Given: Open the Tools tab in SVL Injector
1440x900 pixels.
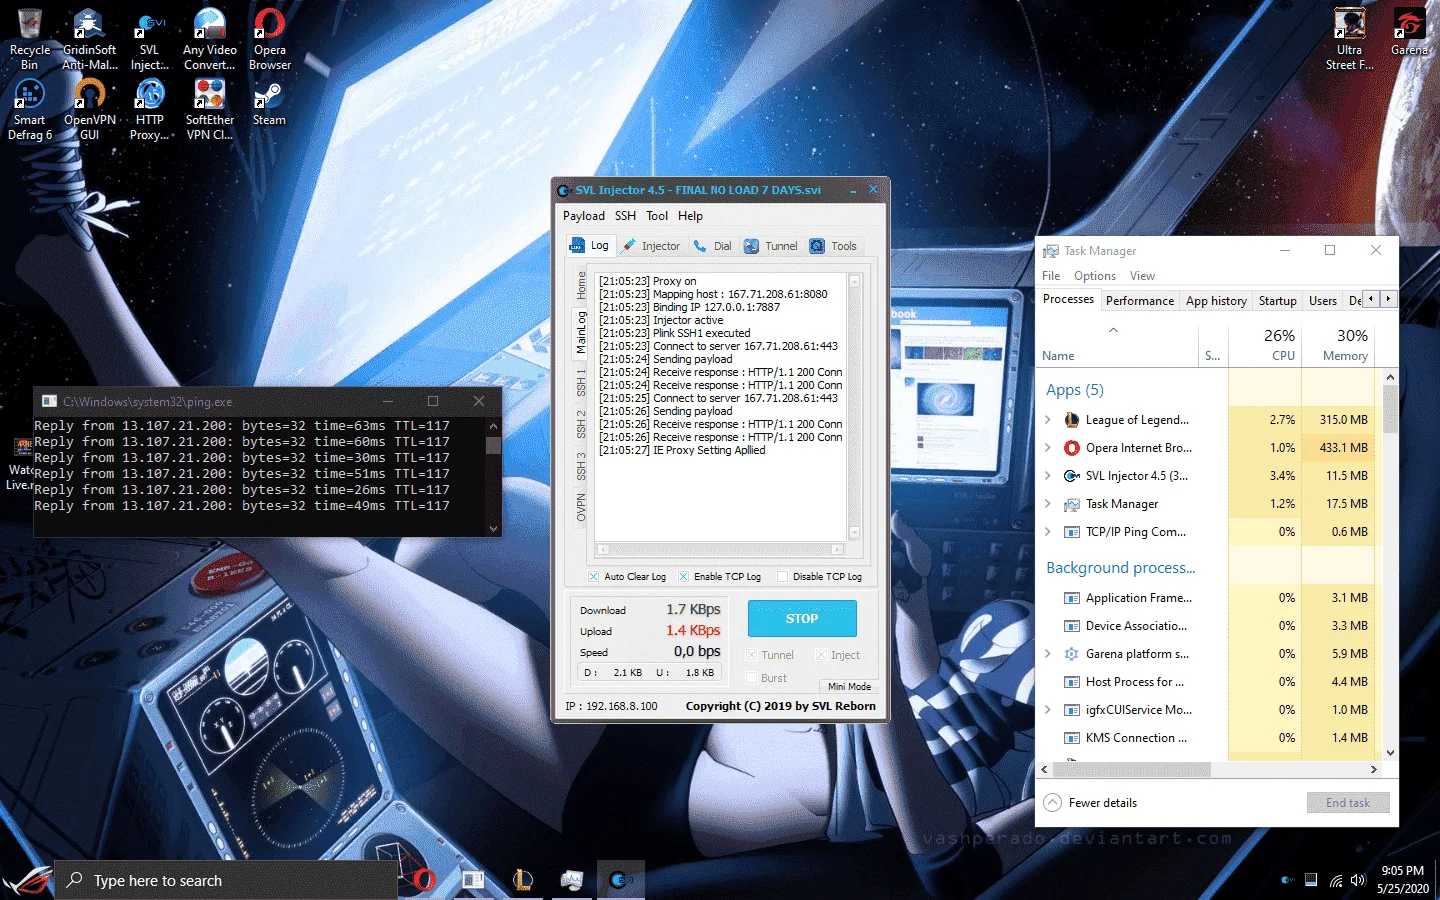Looking at the screenshot, I should point(834,246).
